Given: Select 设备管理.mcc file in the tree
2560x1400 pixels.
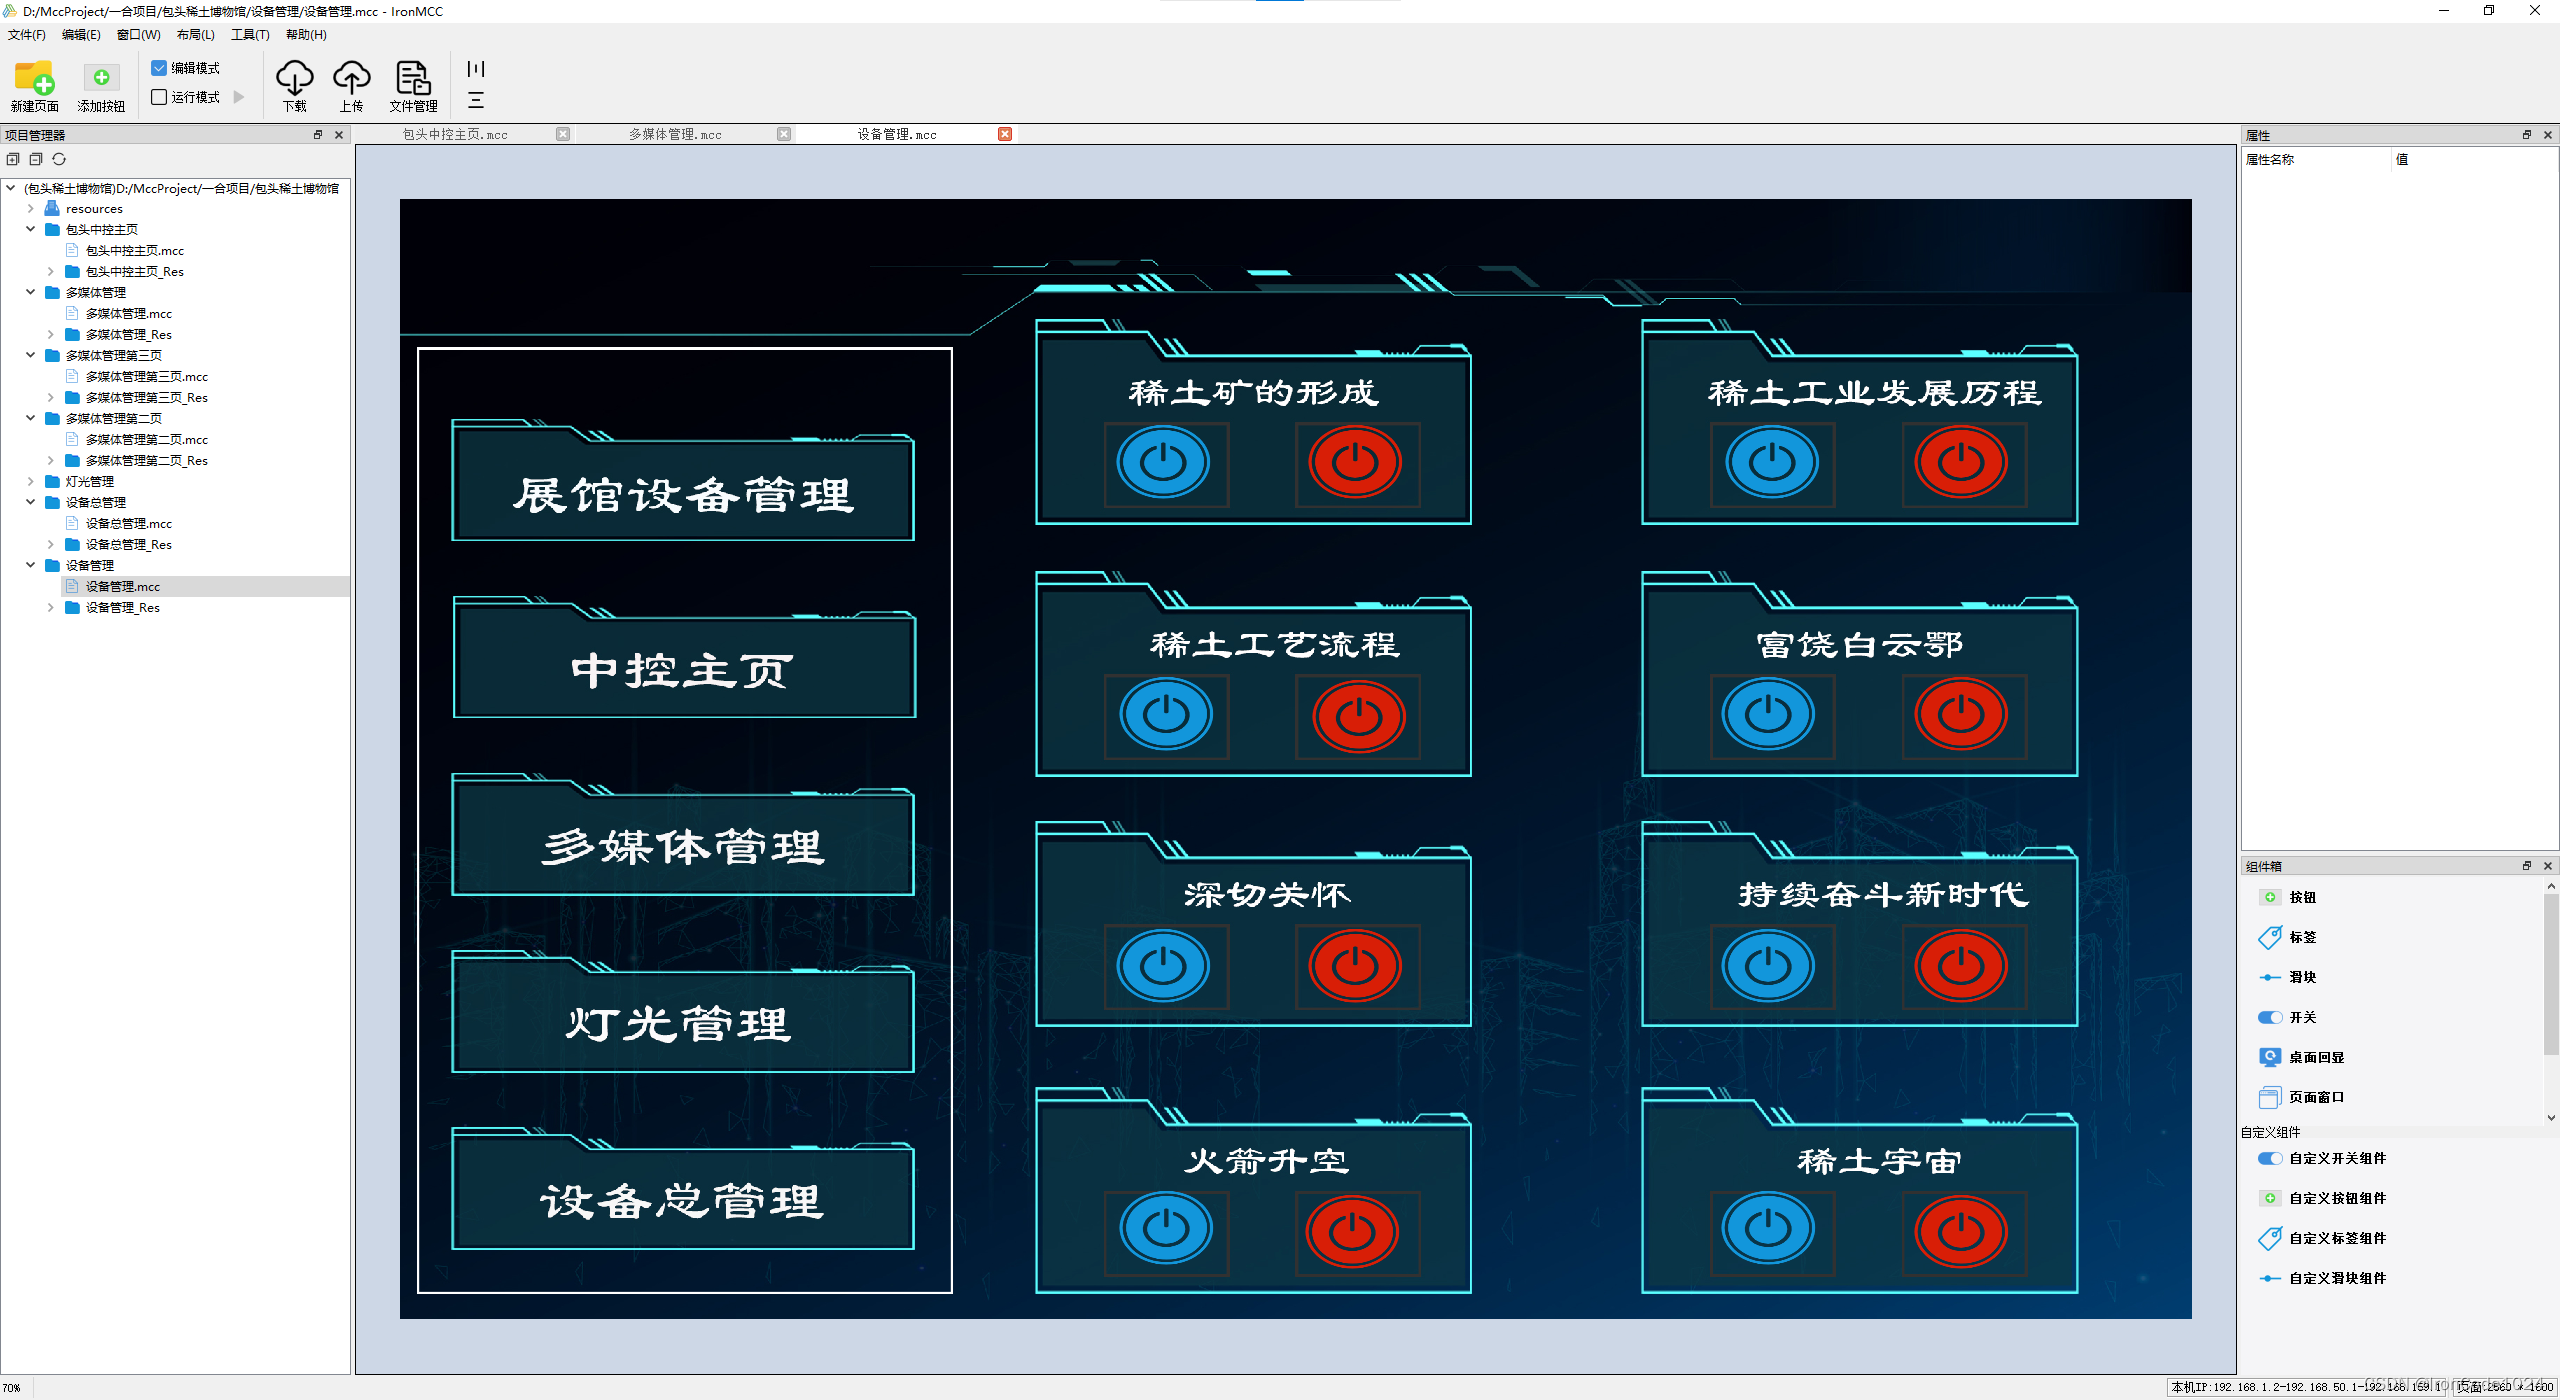Looking at the screenshot, I should [122, 586].
